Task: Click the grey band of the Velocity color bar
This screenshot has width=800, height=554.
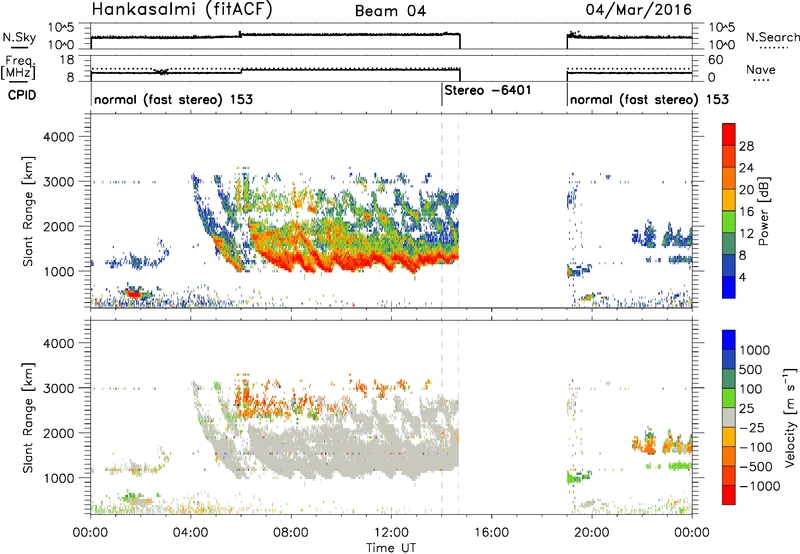Action: pos(729,417)
